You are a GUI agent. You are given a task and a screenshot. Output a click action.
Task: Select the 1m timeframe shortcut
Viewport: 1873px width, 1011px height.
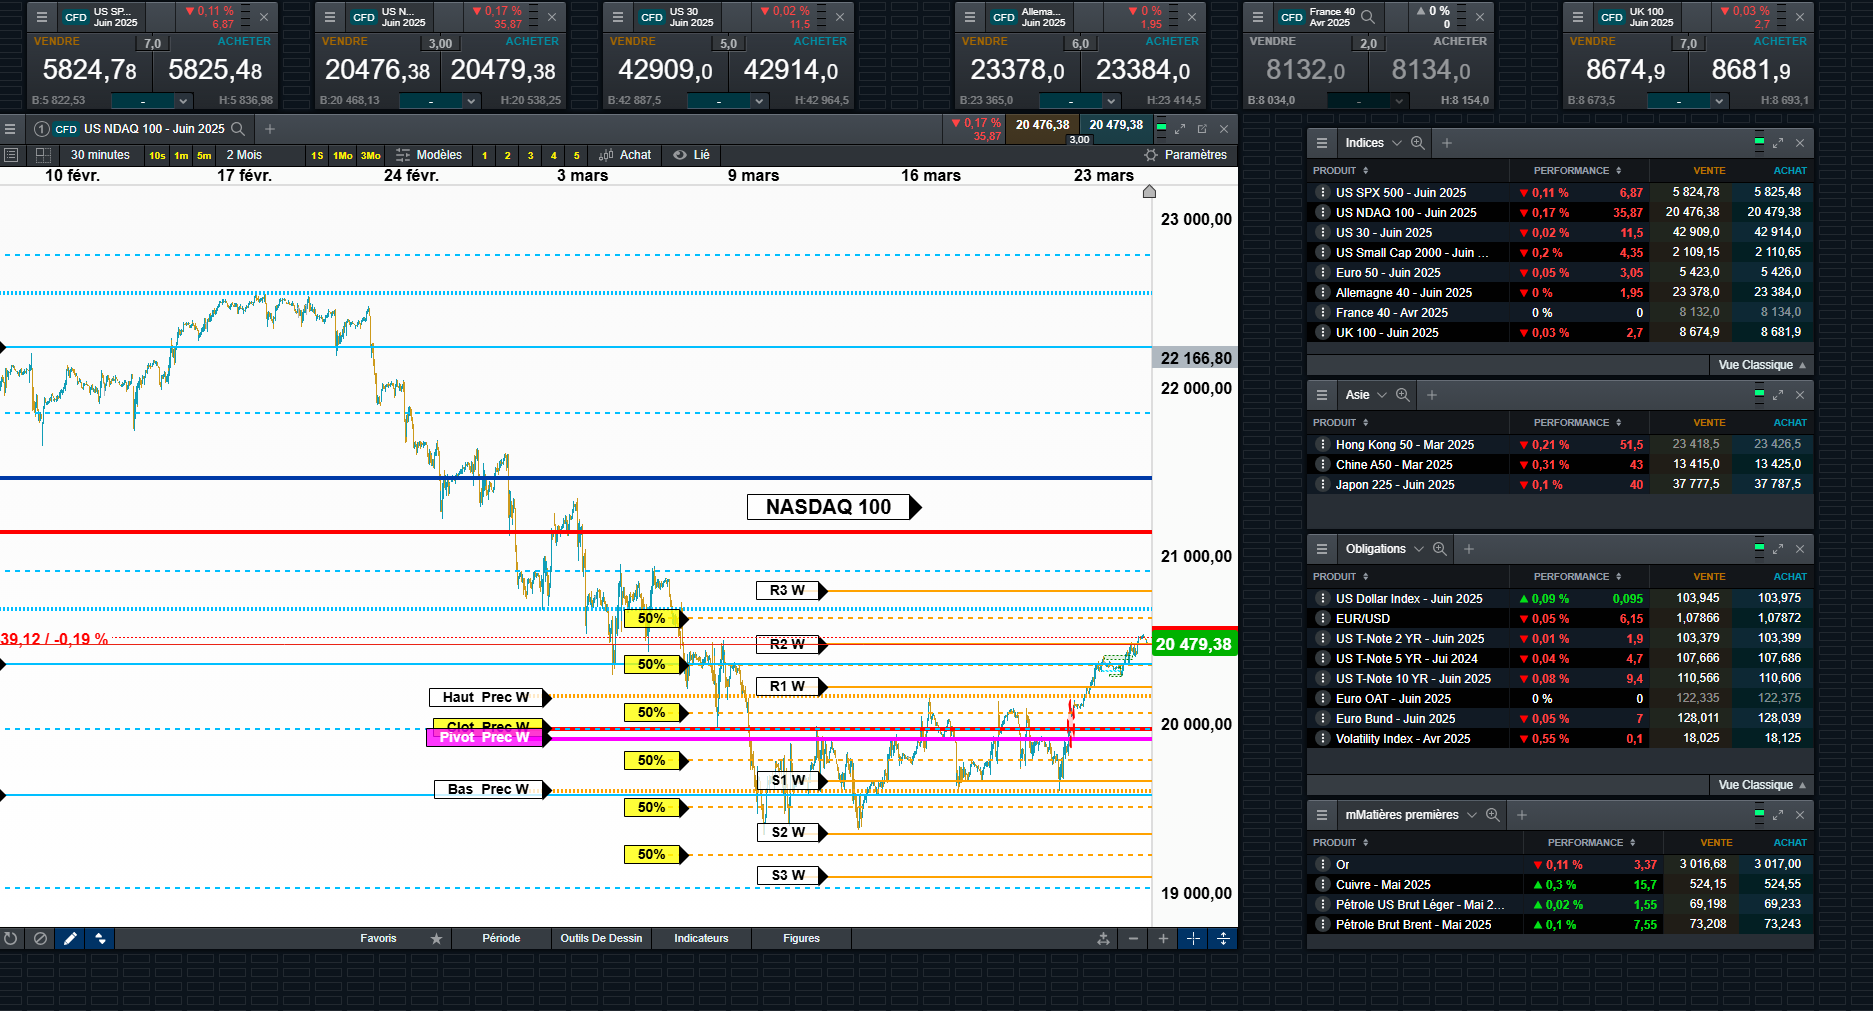[181, 156]
